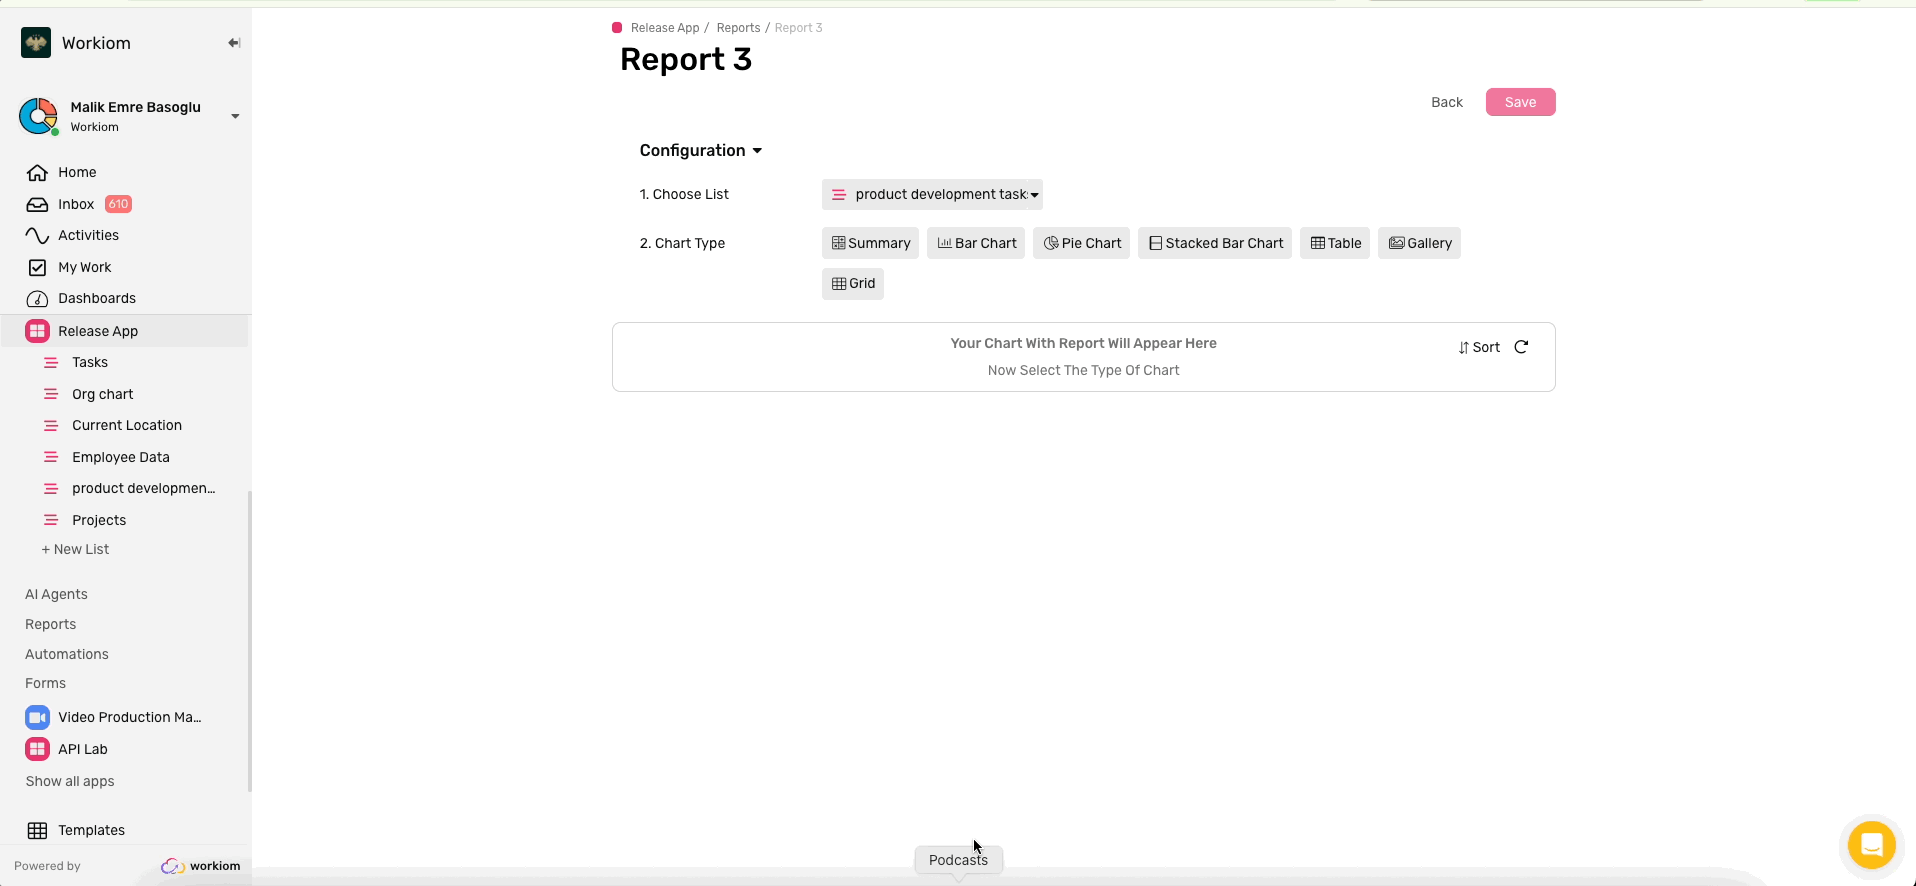Click the Sort control on the chart
This screenshot has width=1916, height=886.
pyautogui.click(x=1479, y=347)
